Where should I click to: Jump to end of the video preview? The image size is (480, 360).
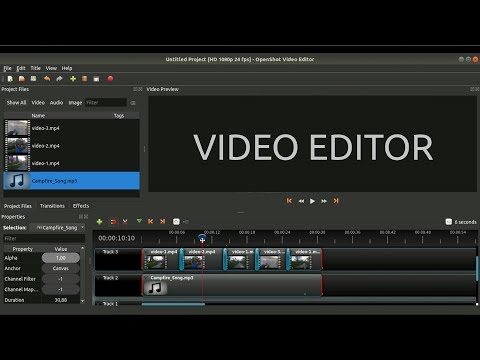(x=336, y=201)
